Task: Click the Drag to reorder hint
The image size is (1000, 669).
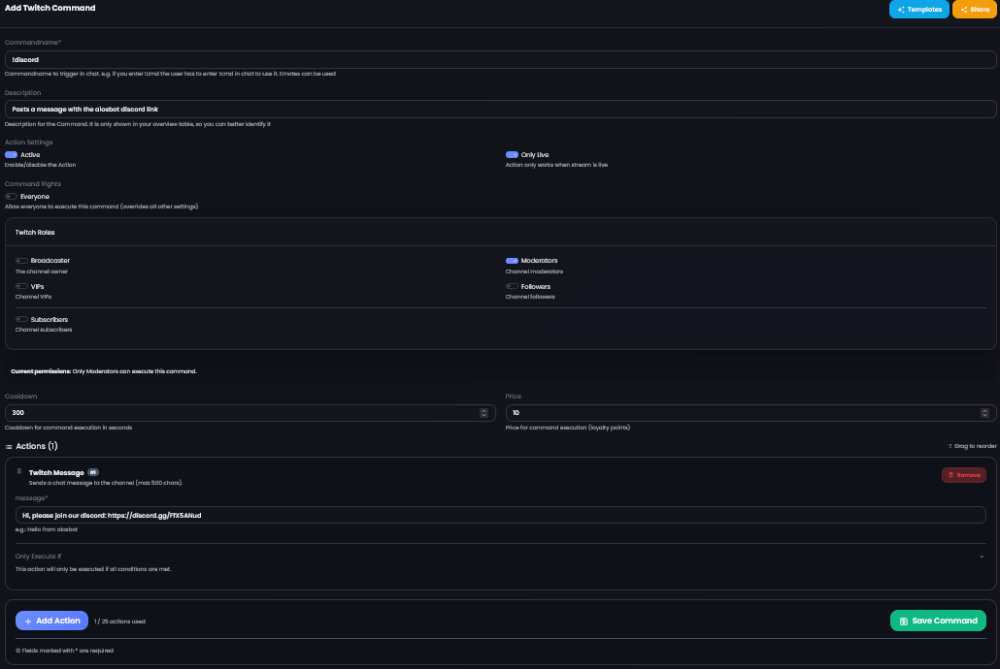Action: coord(972,446)
